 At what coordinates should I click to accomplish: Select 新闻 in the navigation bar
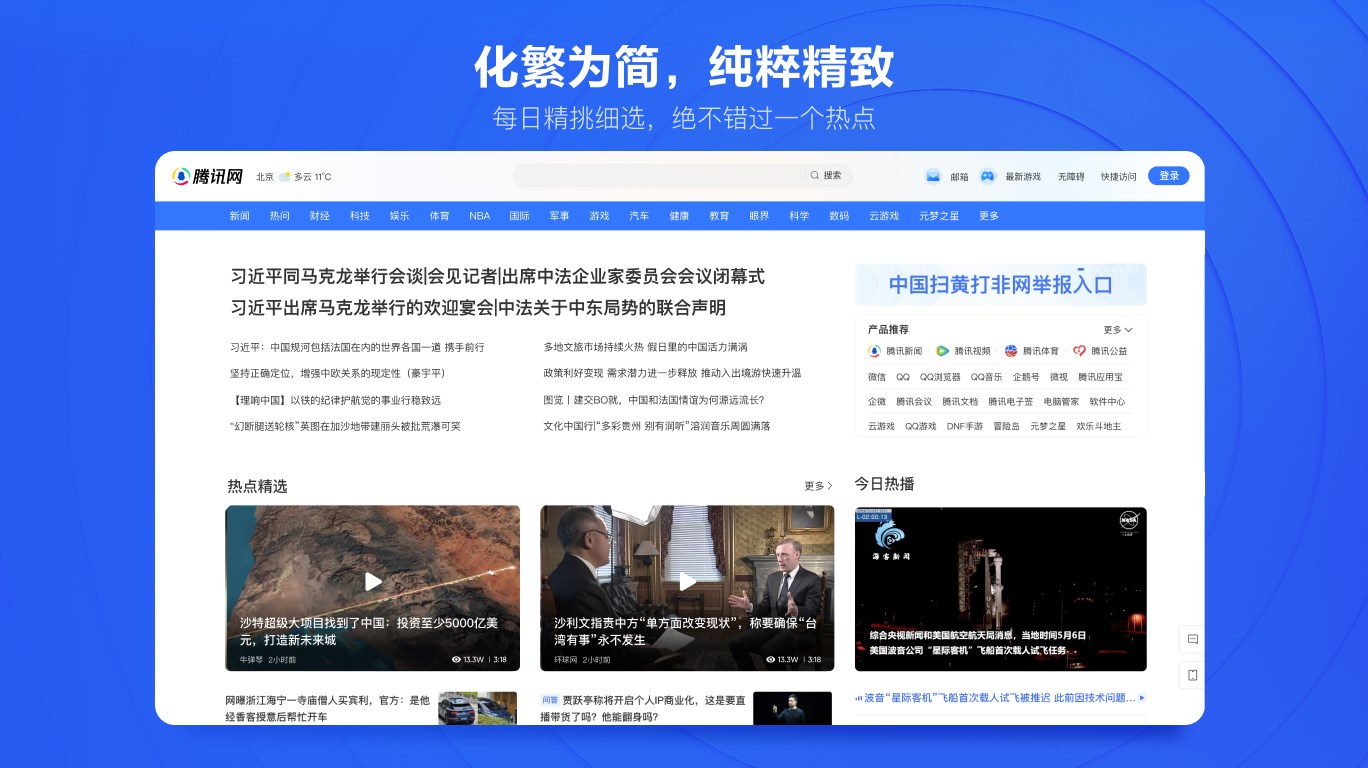[x=240, y=216]
